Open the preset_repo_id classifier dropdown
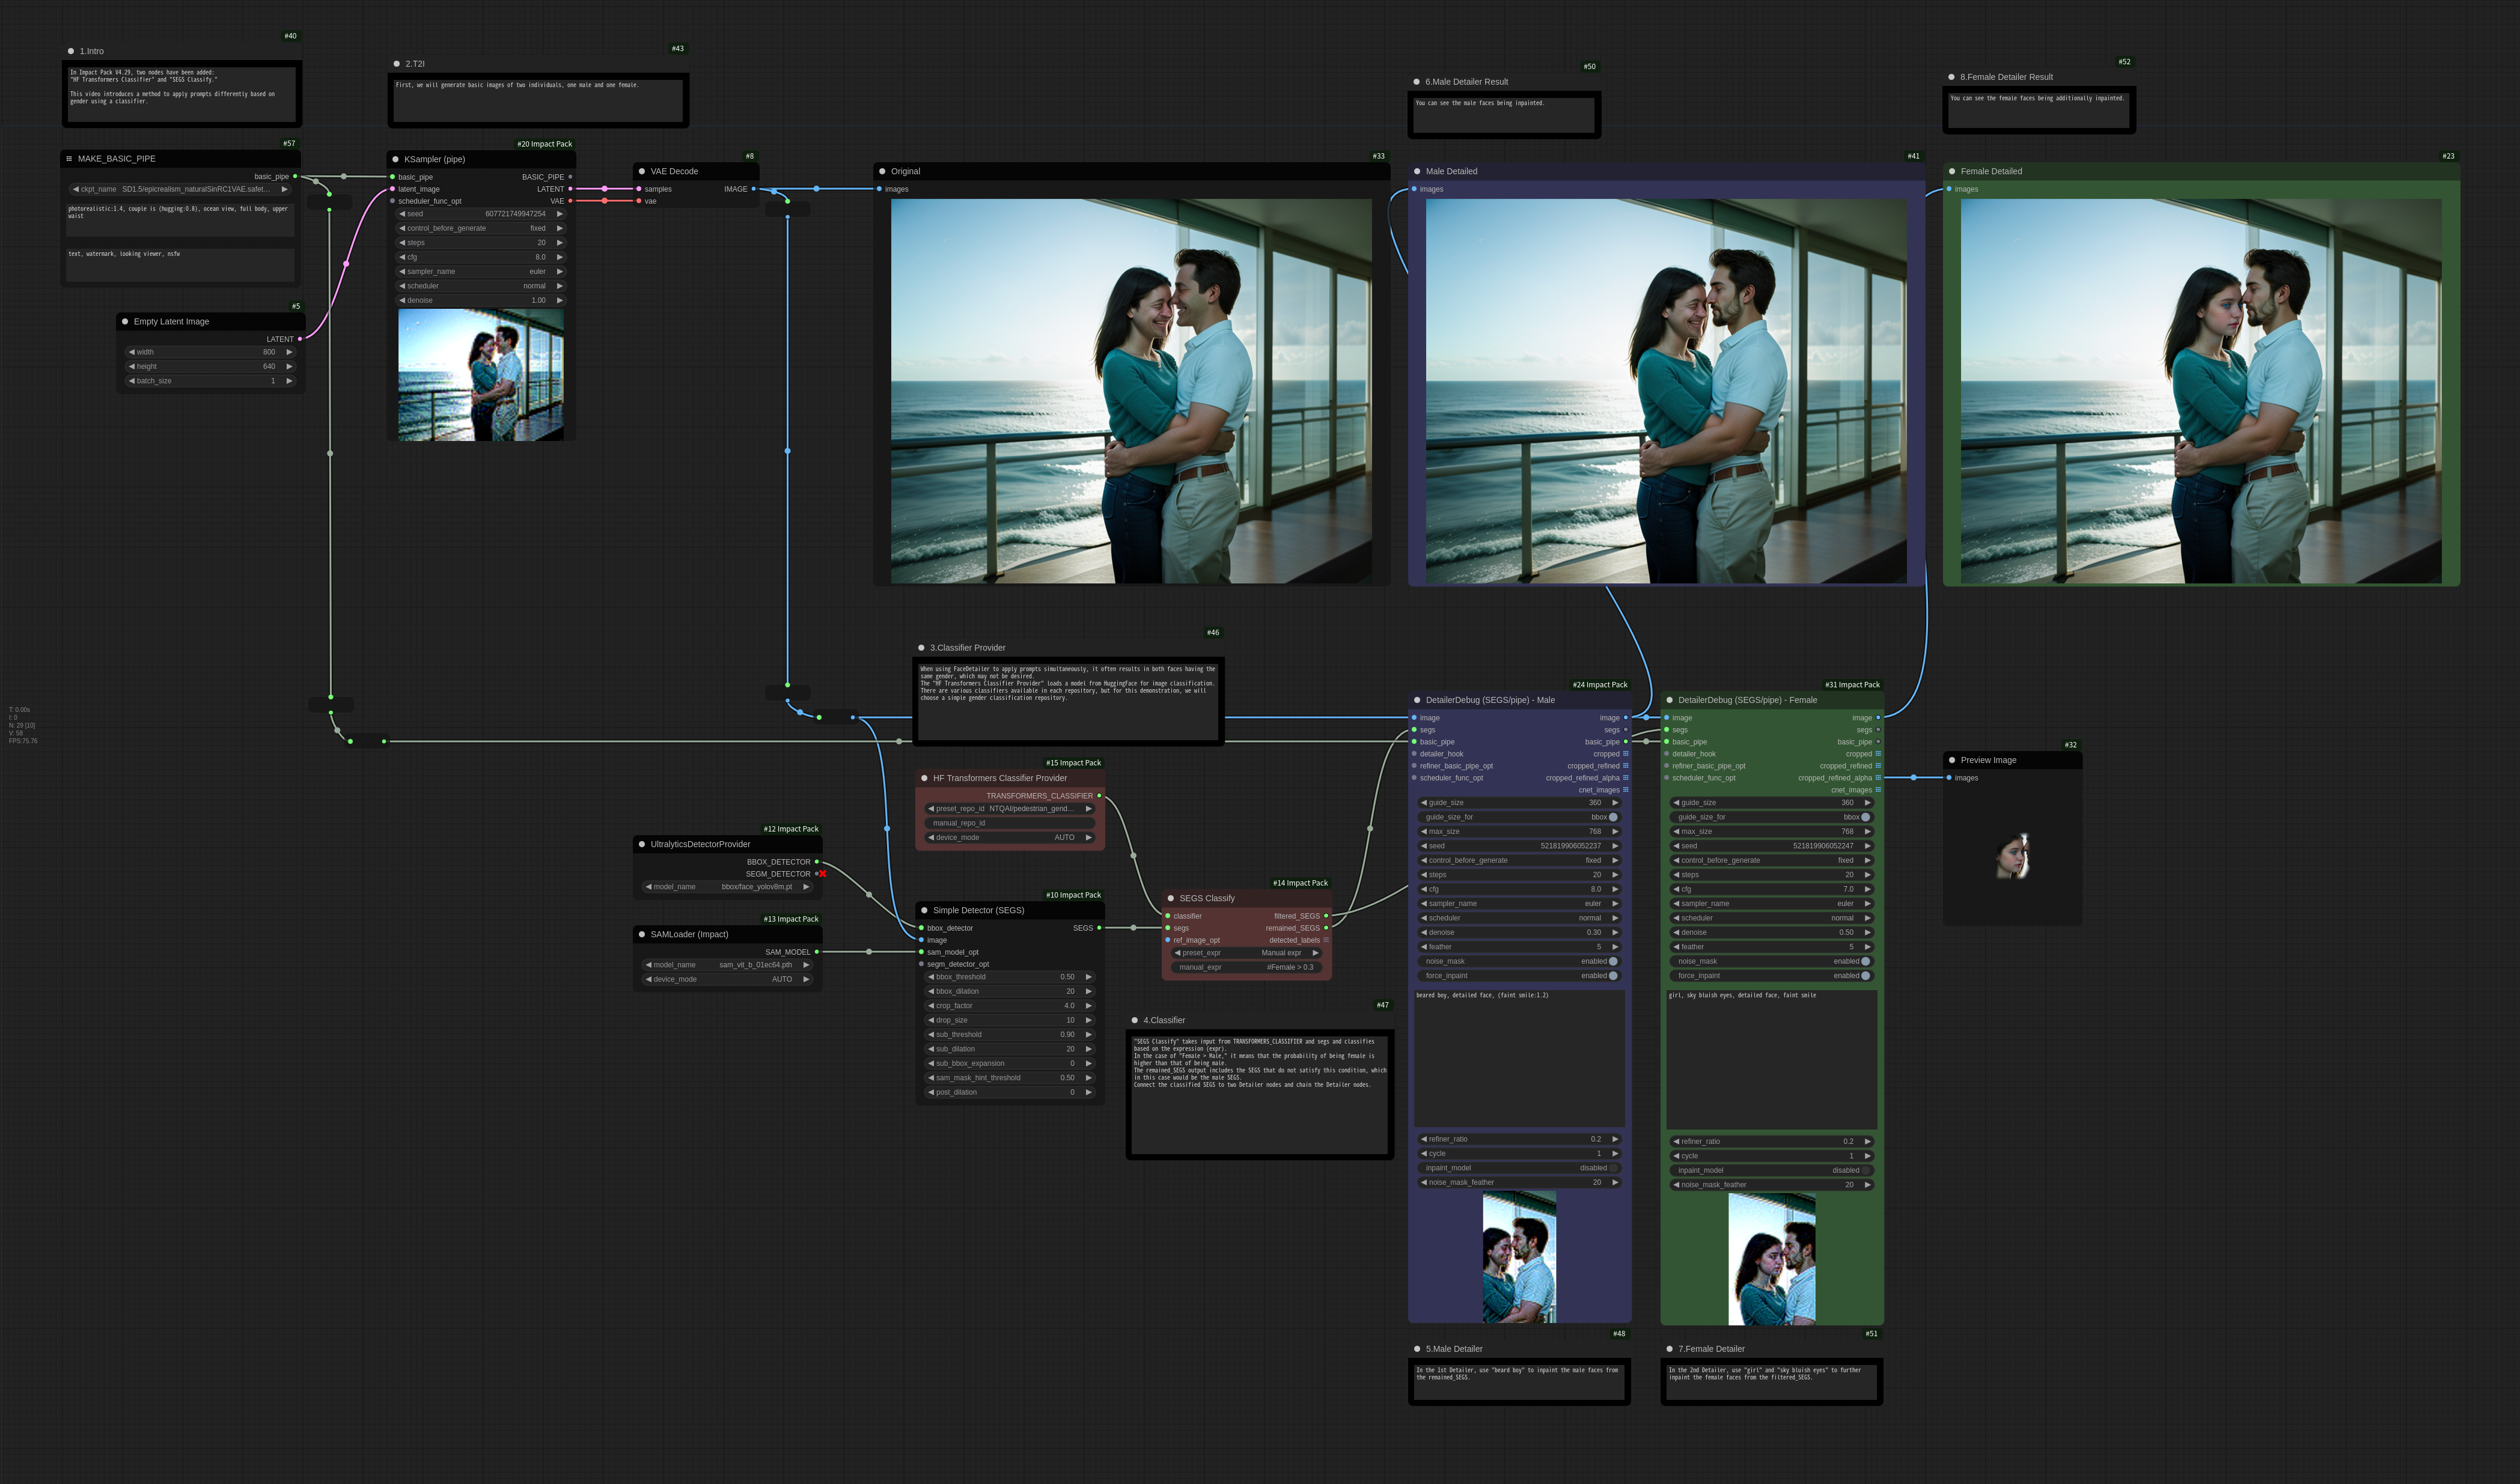 coord(1010,809)
